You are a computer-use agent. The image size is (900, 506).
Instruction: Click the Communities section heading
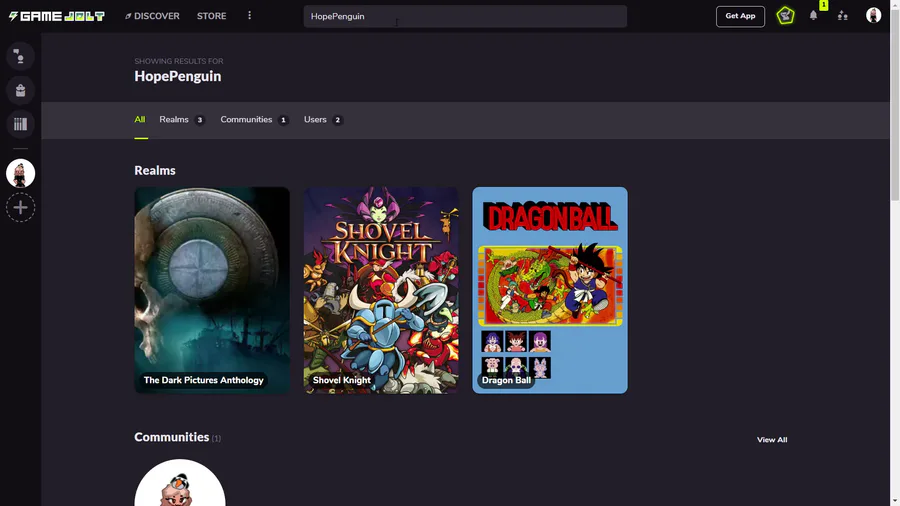(x=171, y=437)
